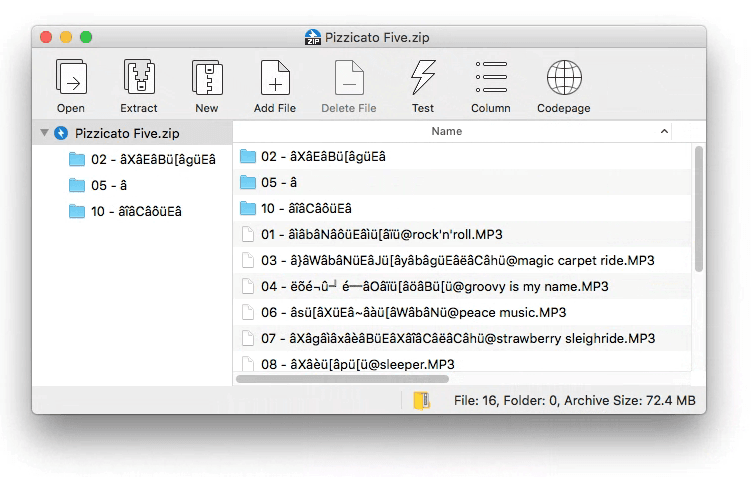Image resolution: width=751 pixels, height=477 pixels.
Task: Create a new archive with New icon
Action: coord(207,78)
